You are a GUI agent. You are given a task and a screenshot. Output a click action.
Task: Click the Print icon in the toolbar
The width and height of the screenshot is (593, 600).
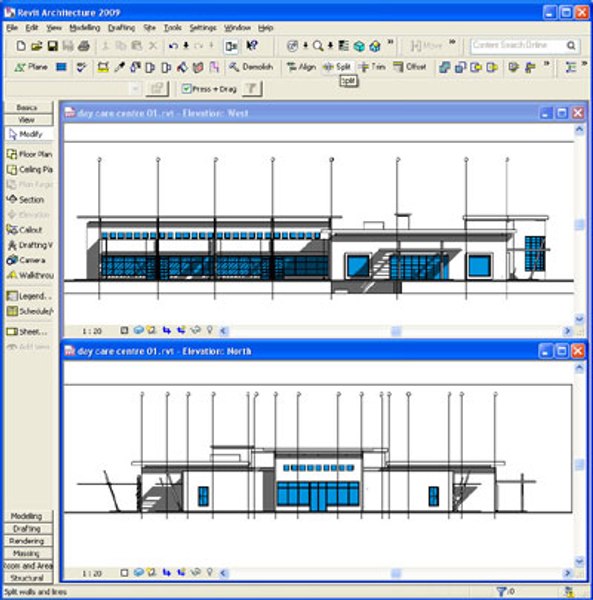(x=84, y=46)
